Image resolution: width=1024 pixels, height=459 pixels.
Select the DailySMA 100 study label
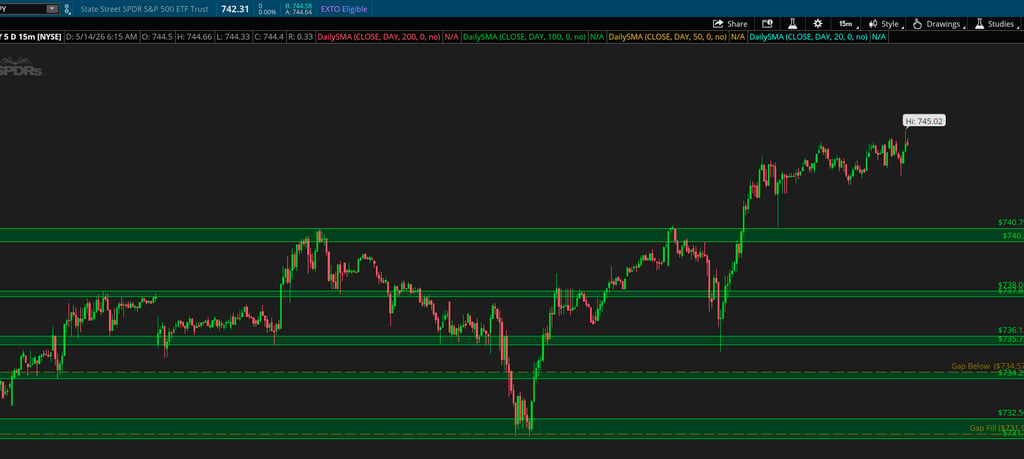pyautogui.click(x=524, y=37)
